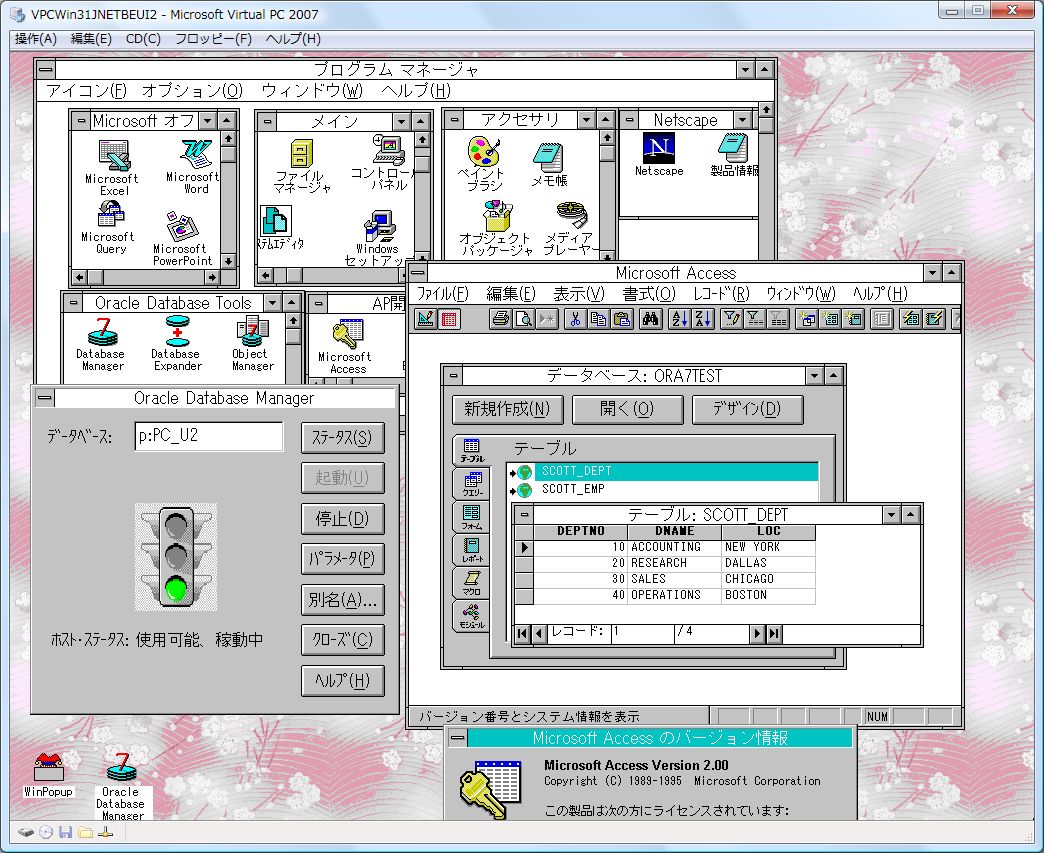Click the Find binoculars icon in Access
This screenshot has width=1044, height=853.
tap(651, 320)
